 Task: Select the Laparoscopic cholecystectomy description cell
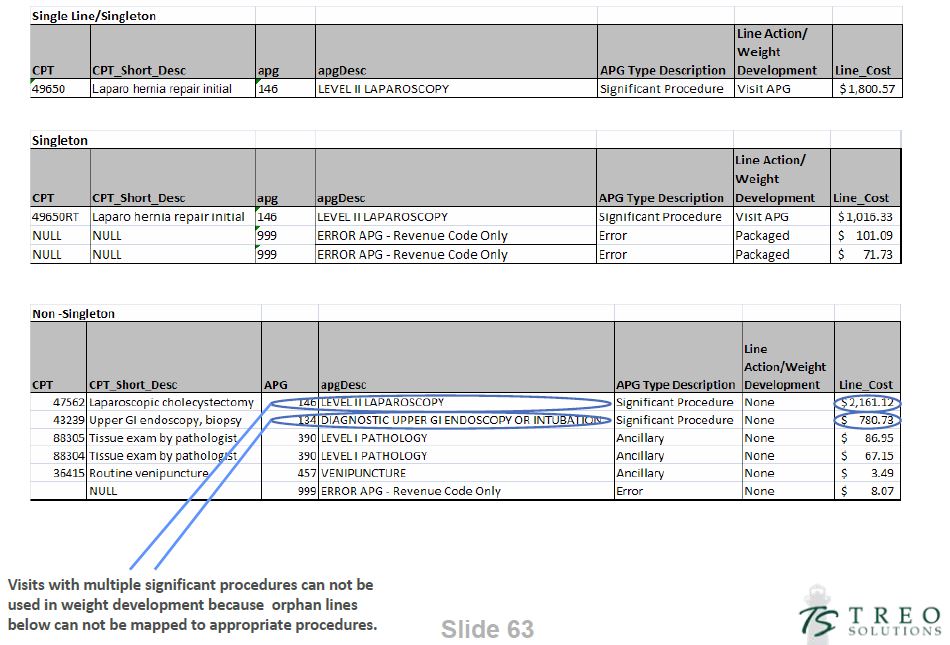171,403
